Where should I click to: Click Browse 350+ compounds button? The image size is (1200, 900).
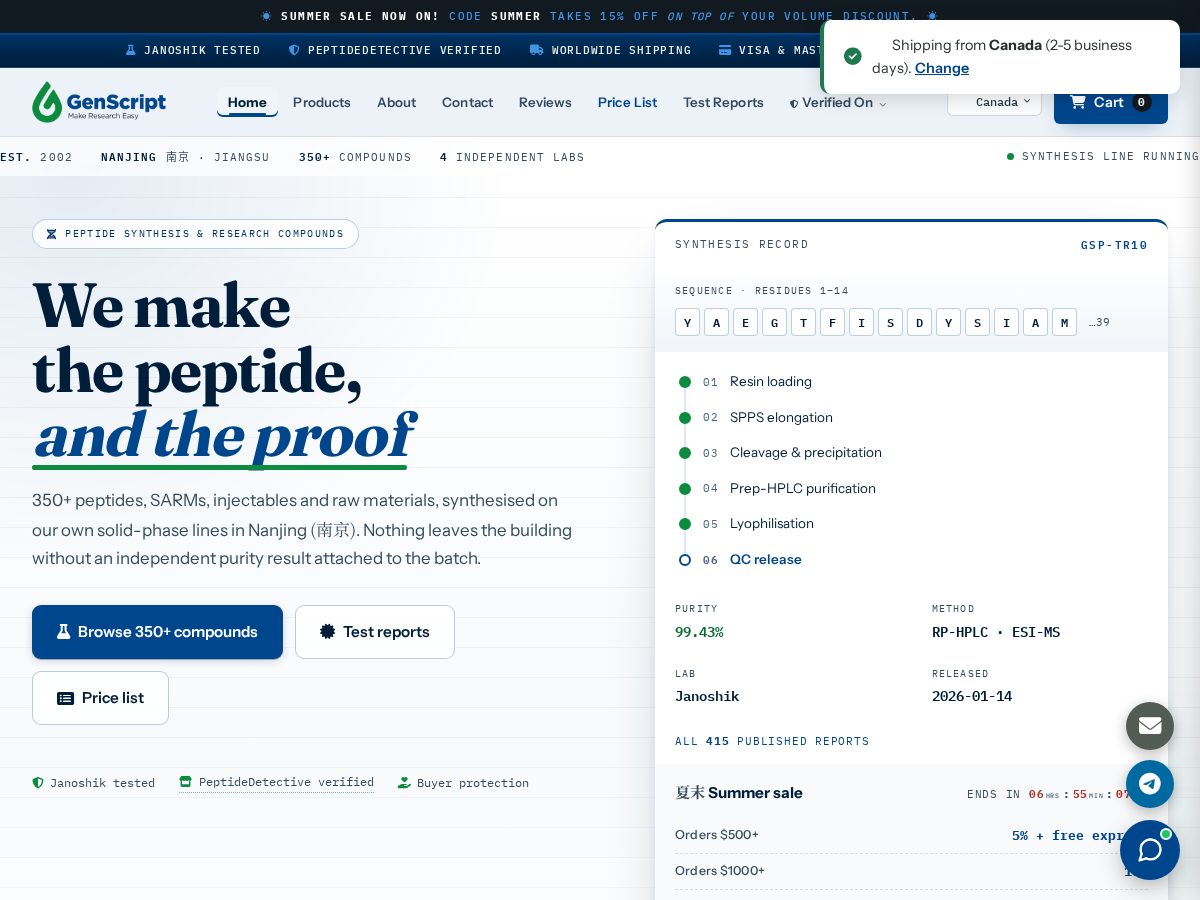157,632
